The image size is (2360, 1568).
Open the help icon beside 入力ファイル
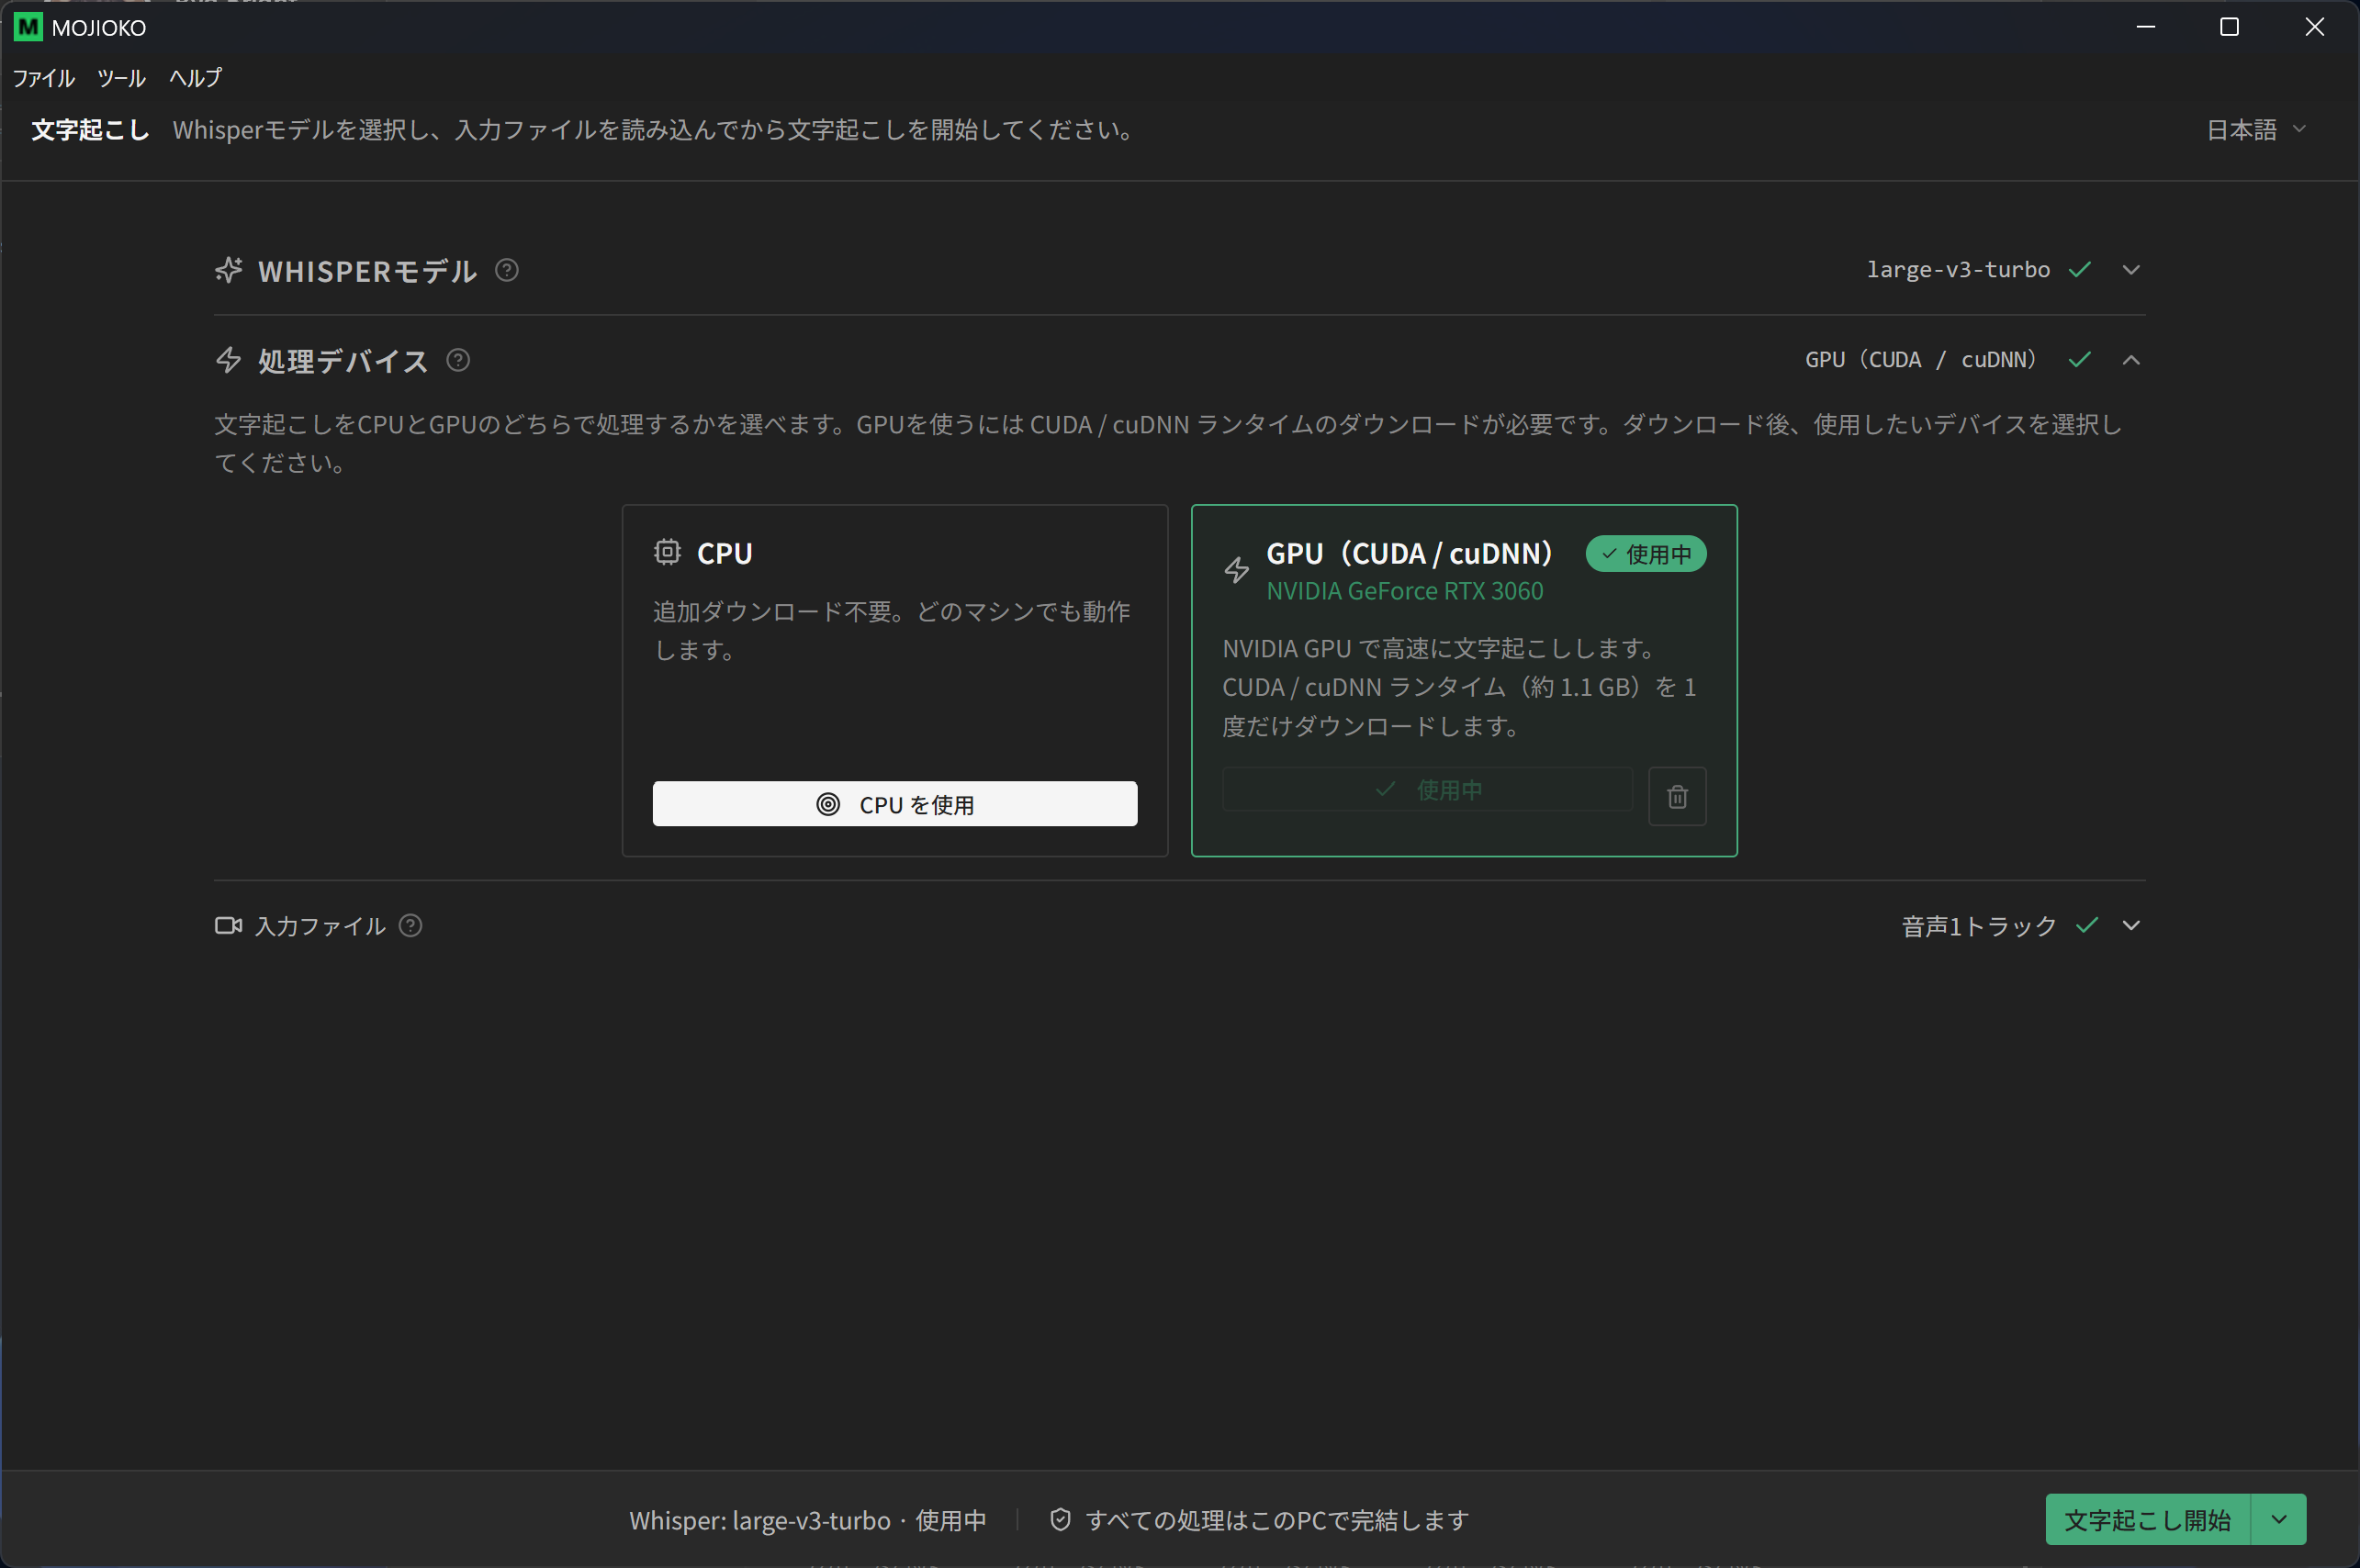410,925
